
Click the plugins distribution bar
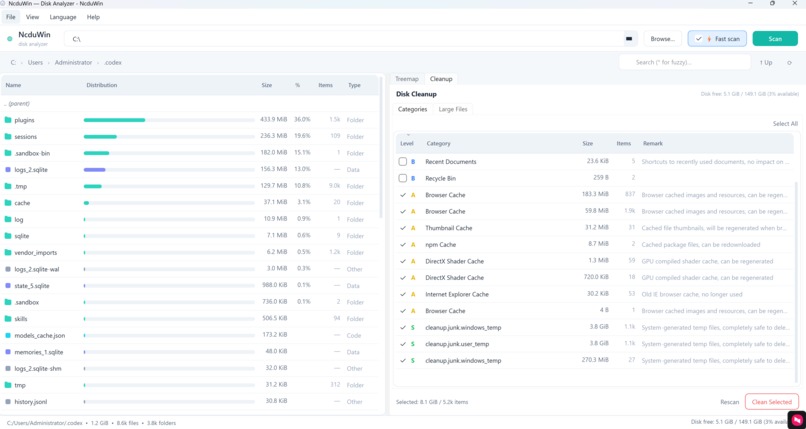click(x=114, y=120)
